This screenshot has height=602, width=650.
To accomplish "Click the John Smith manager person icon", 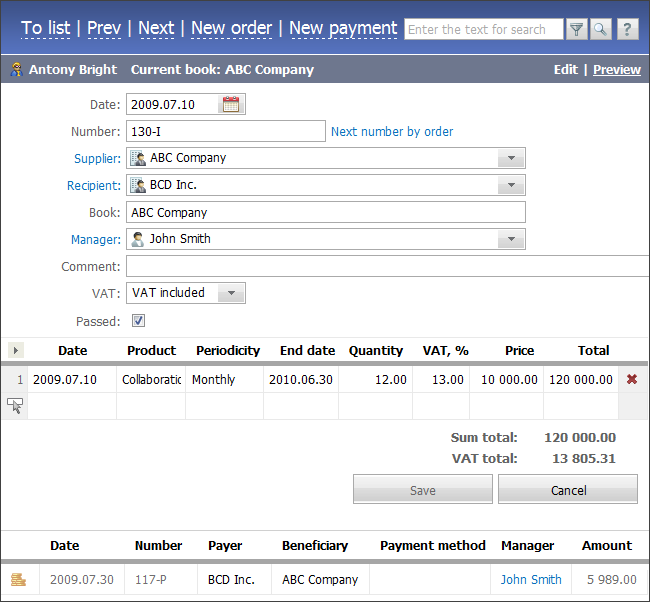I will click(x=138, y=239).
